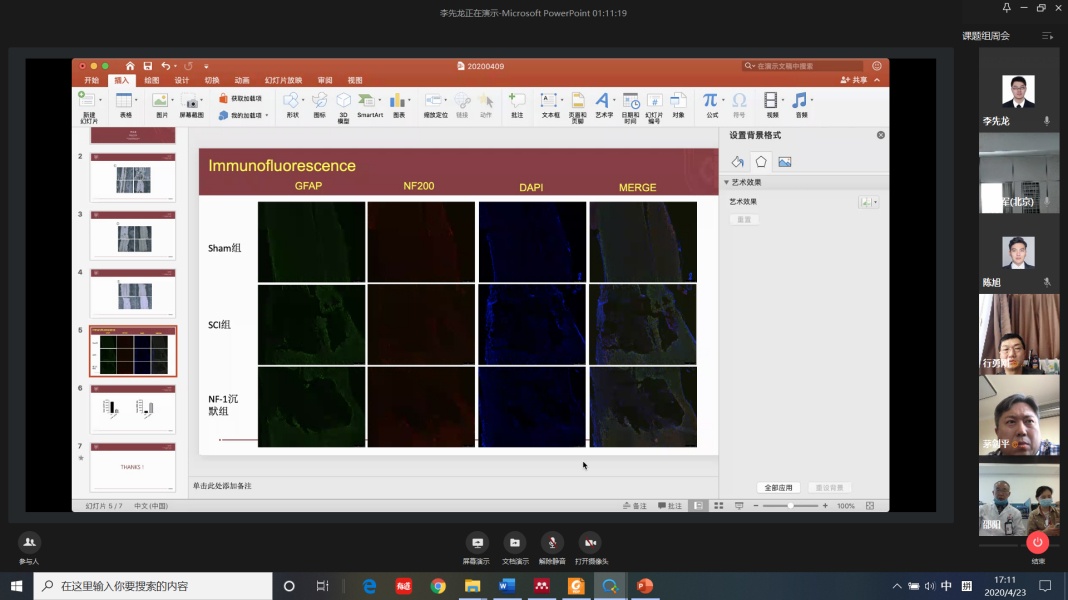This screenshot has height=600, width=1068.
Task: Click the 公式 (equation) pi icon
Action: 711,102
